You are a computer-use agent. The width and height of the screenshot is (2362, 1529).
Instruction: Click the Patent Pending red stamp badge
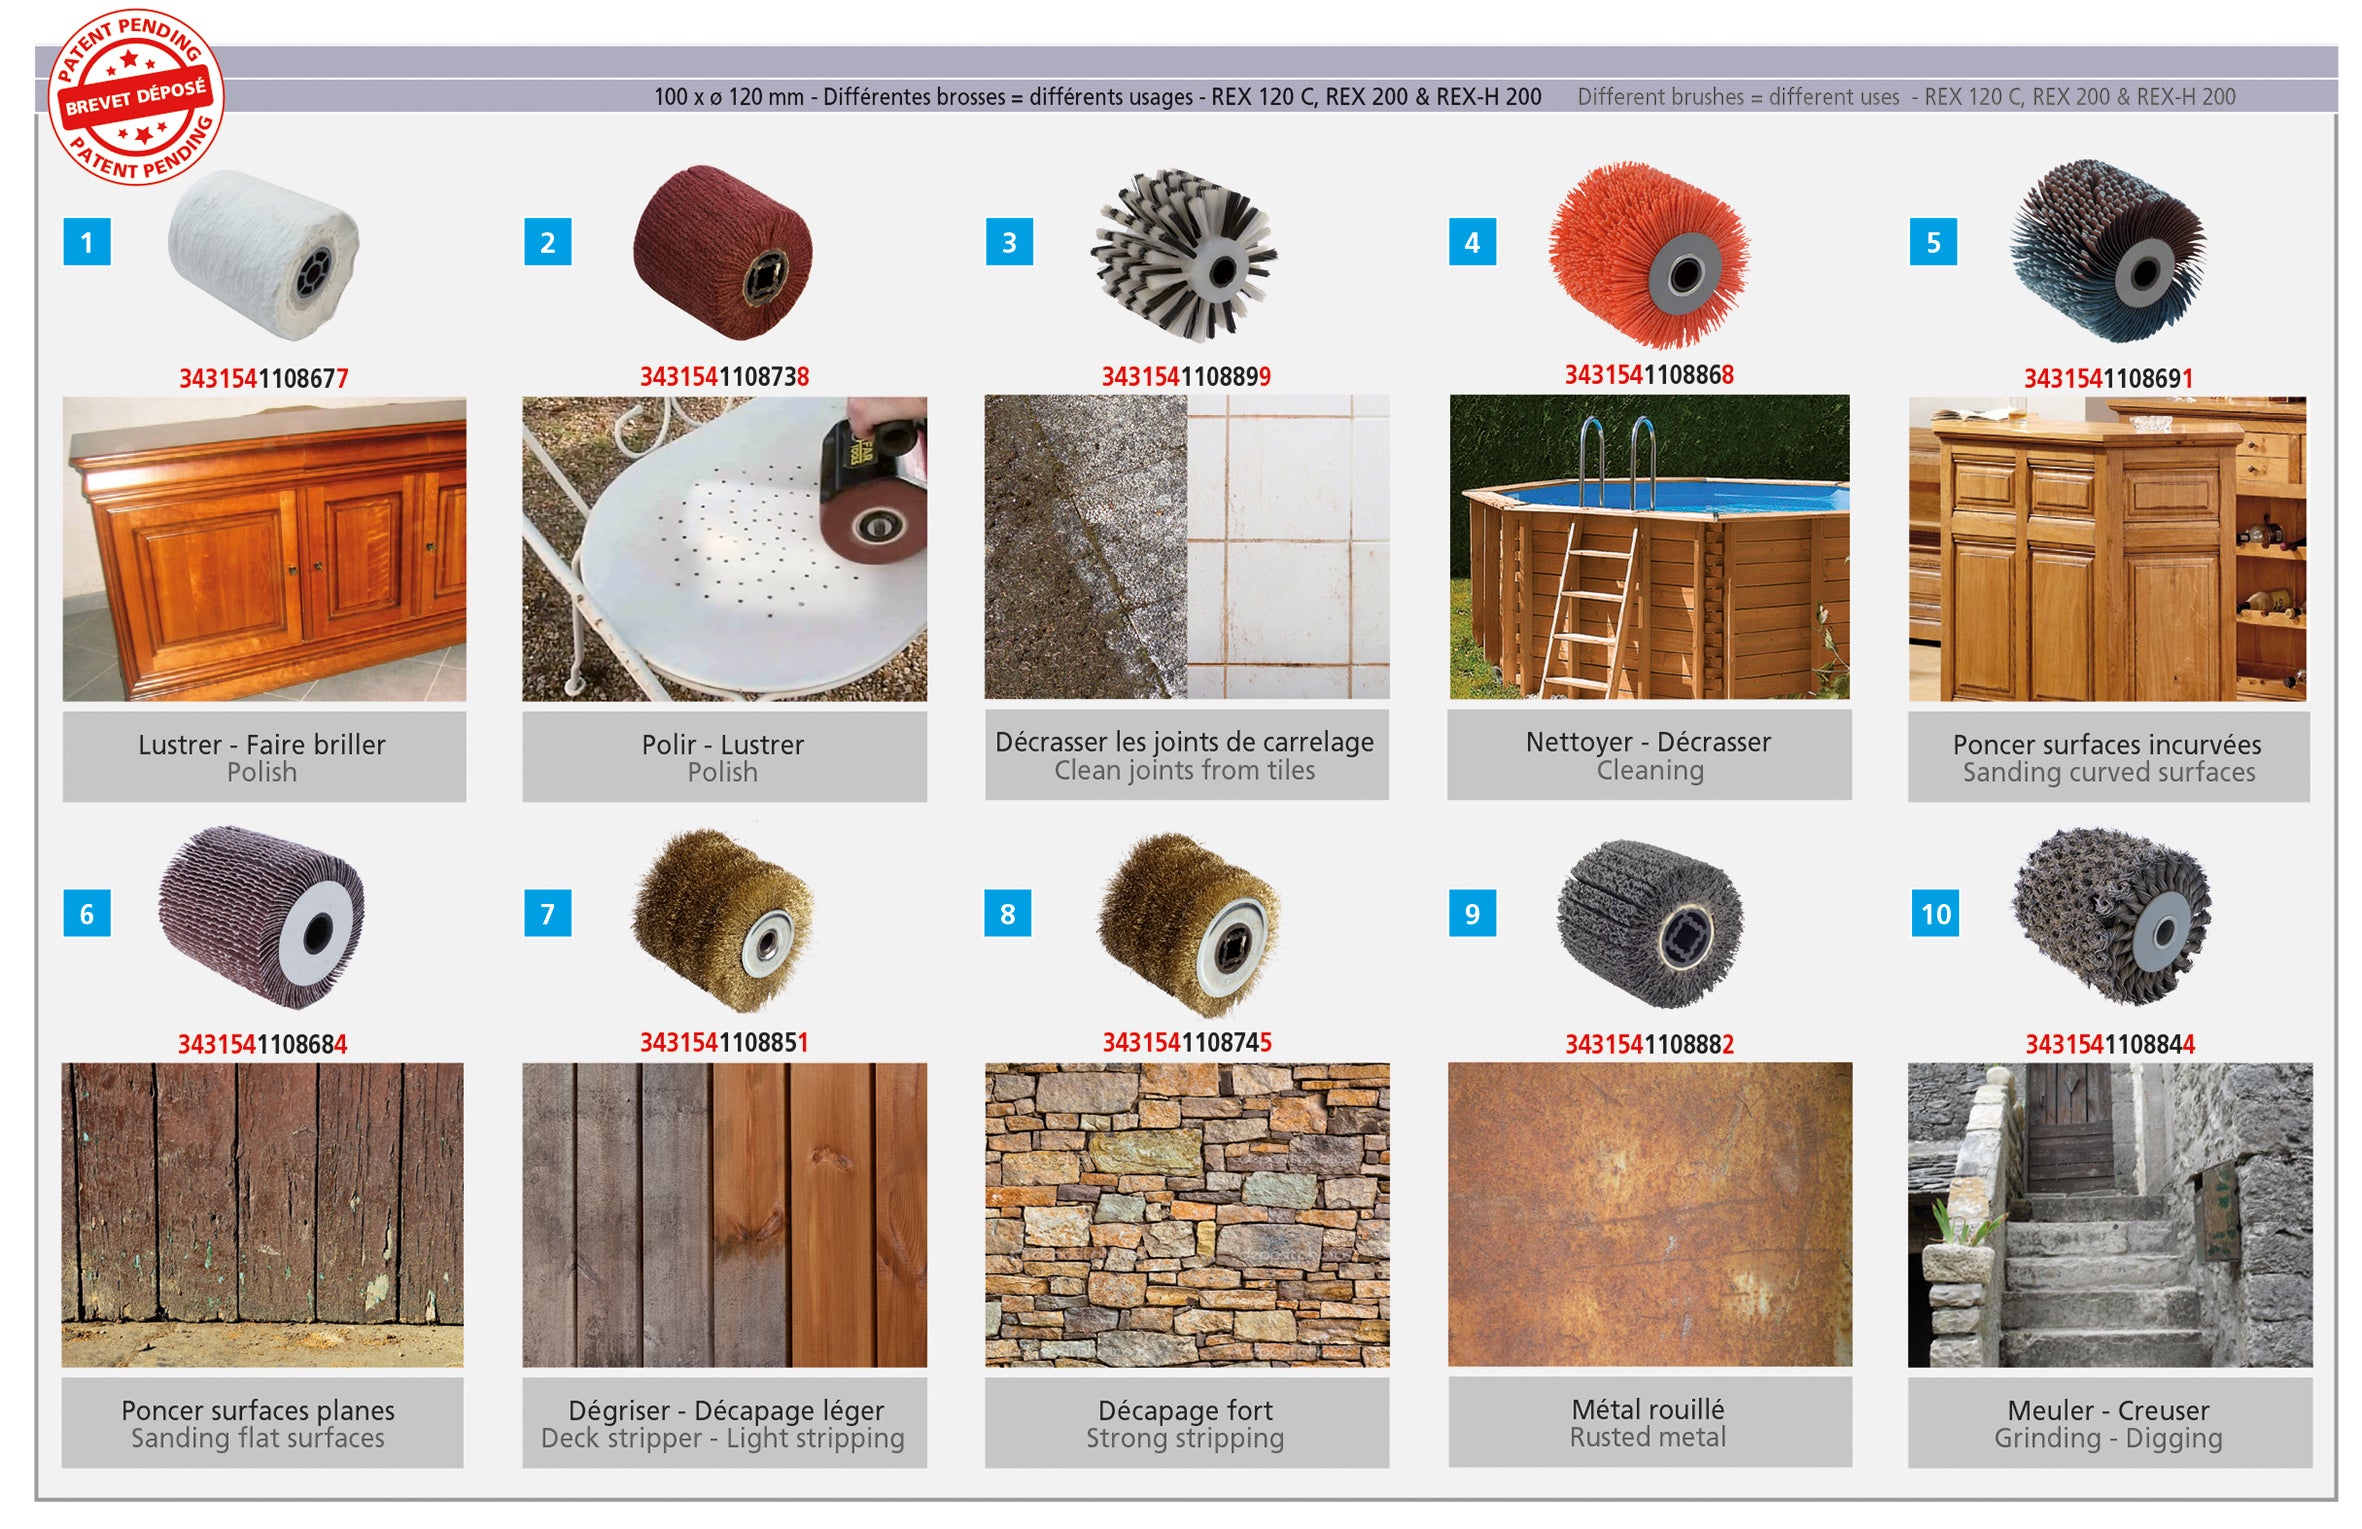[136, 97]
